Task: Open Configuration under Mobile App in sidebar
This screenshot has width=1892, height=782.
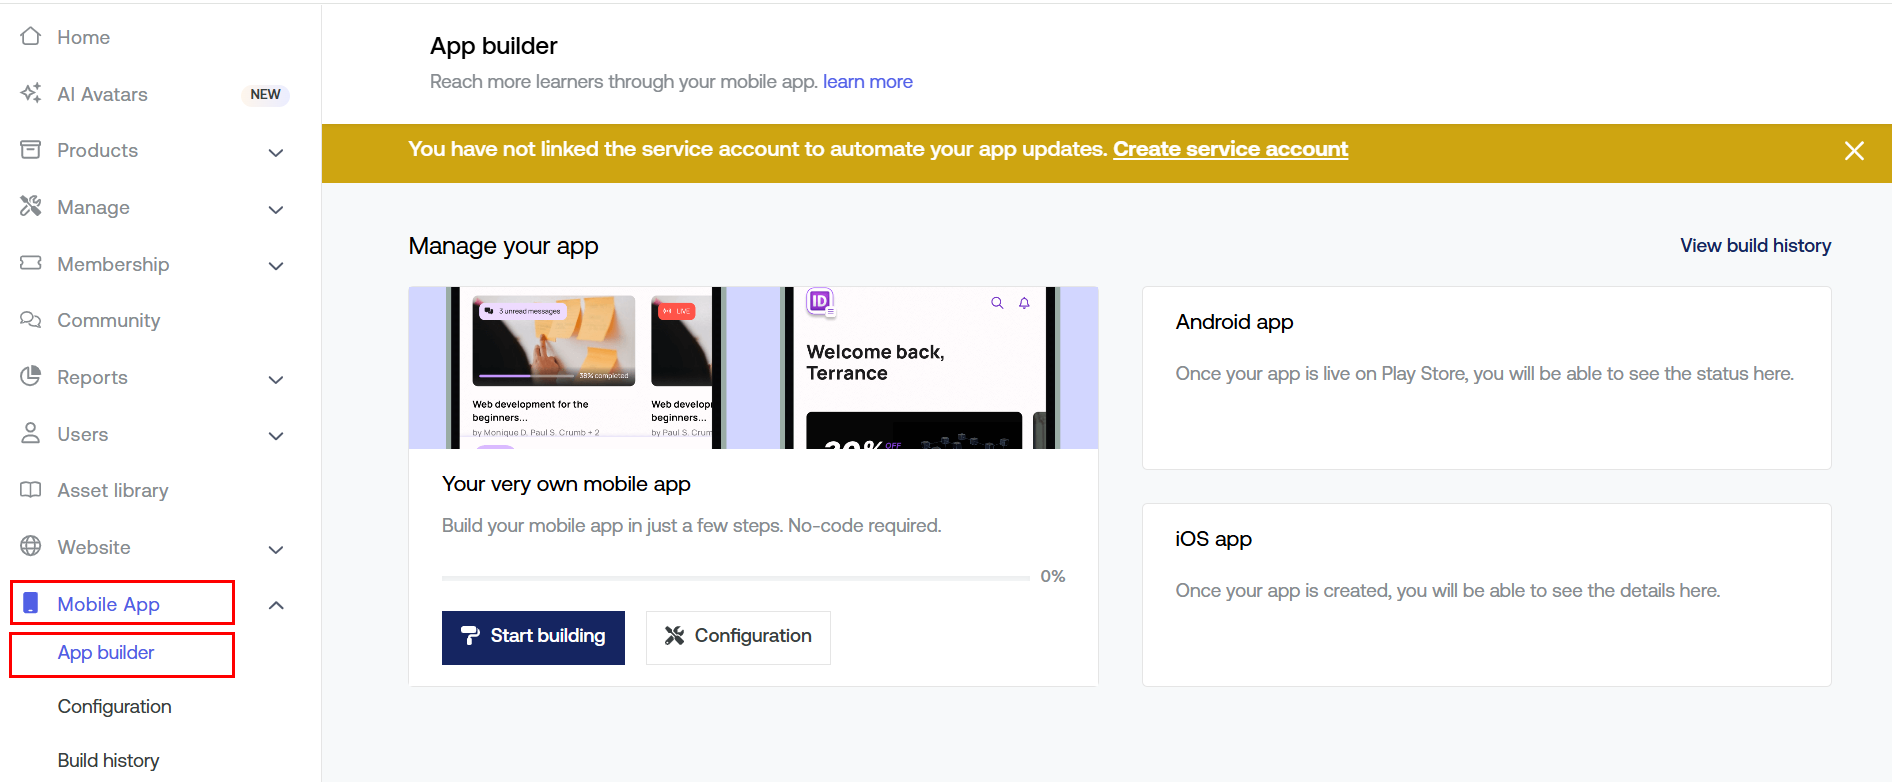Action: click(114, 707)
